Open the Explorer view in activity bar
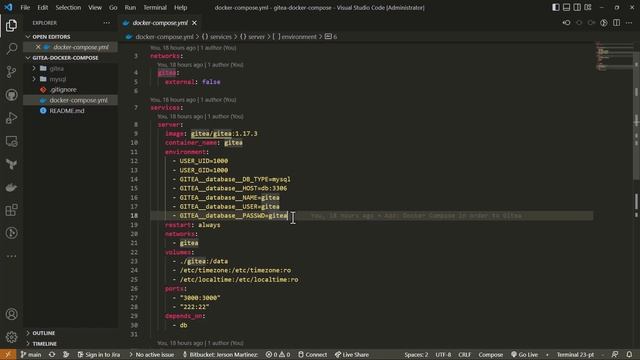Image resolution: width=640 pixels, height=360 pixels. click(11, 25)
